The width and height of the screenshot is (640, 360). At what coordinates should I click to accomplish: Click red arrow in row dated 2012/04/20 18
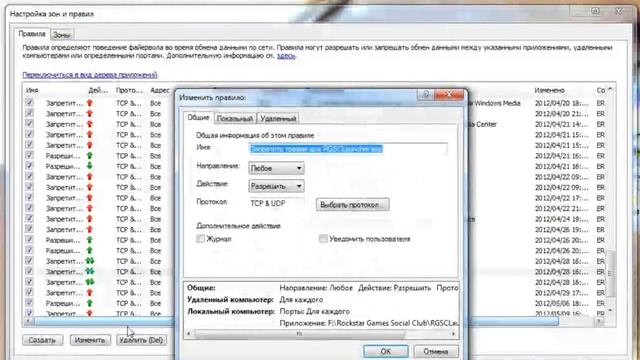pos(90,103)
